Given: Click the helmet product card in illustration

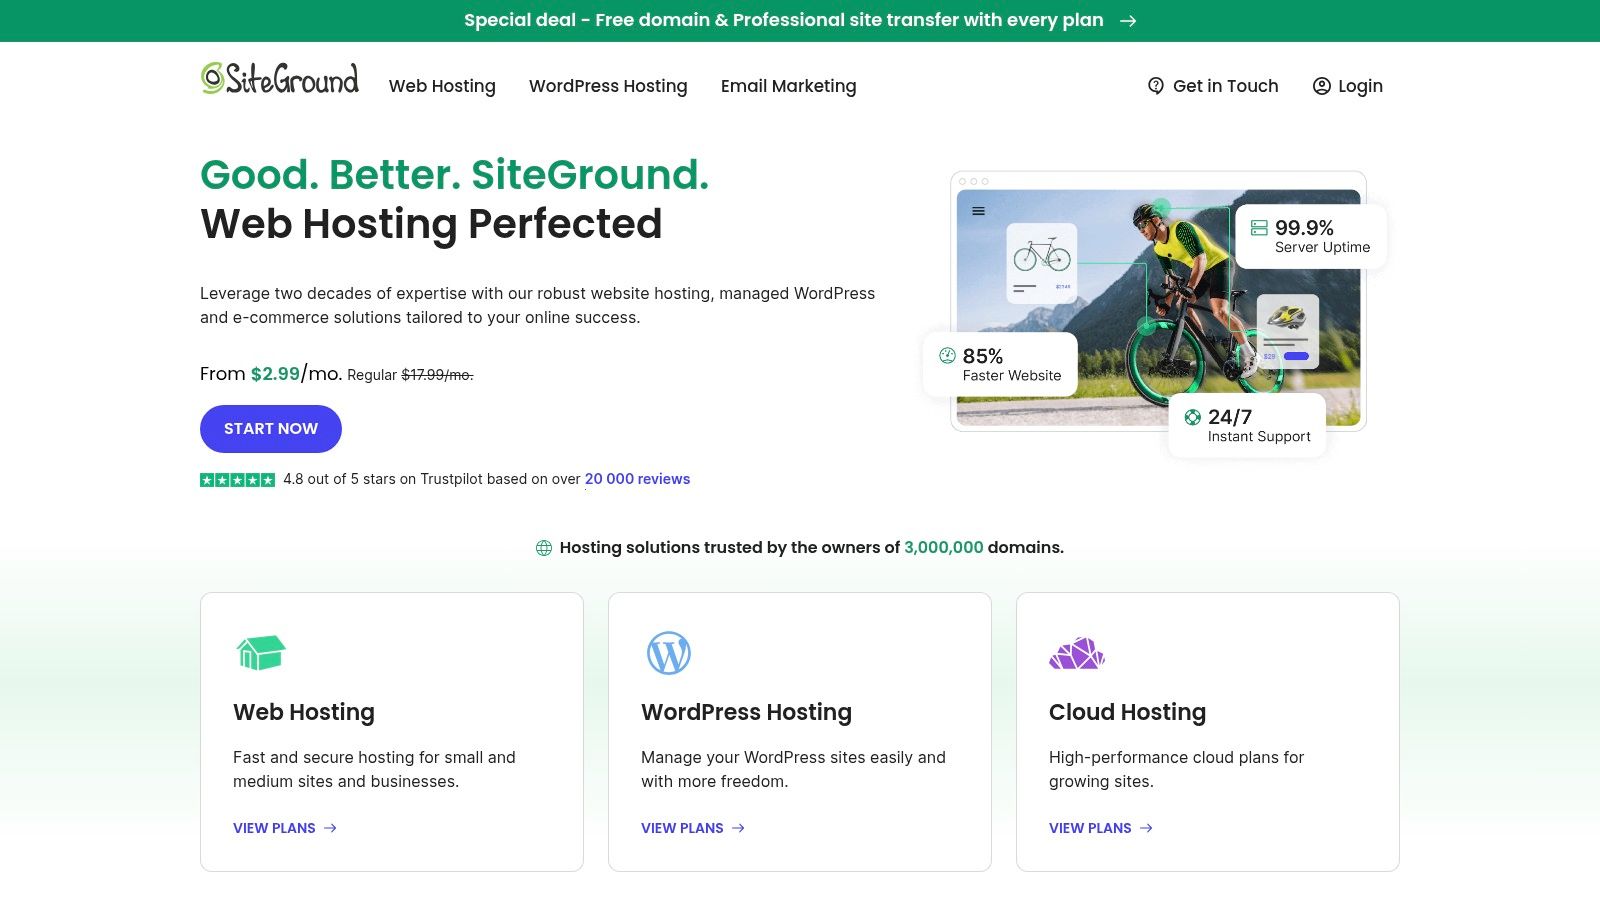Looking at the screenshot, I should (x=1288, y=331).
